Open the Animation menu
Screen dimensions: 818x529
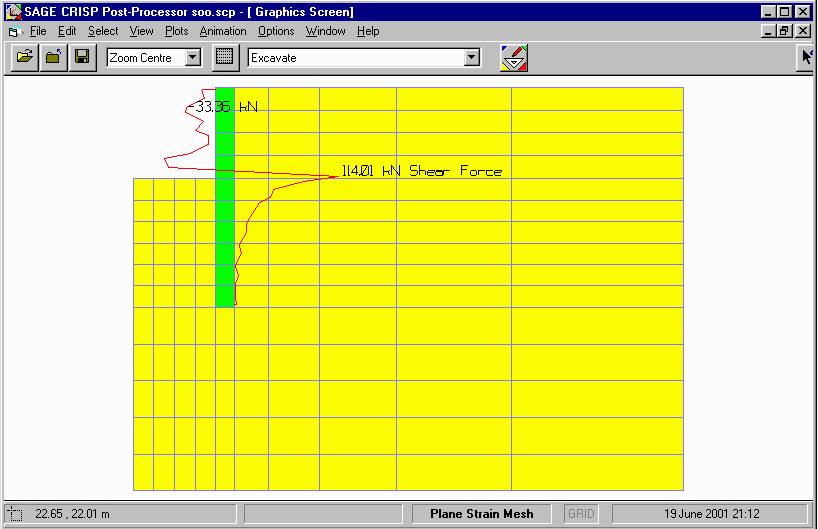[223, 31]
